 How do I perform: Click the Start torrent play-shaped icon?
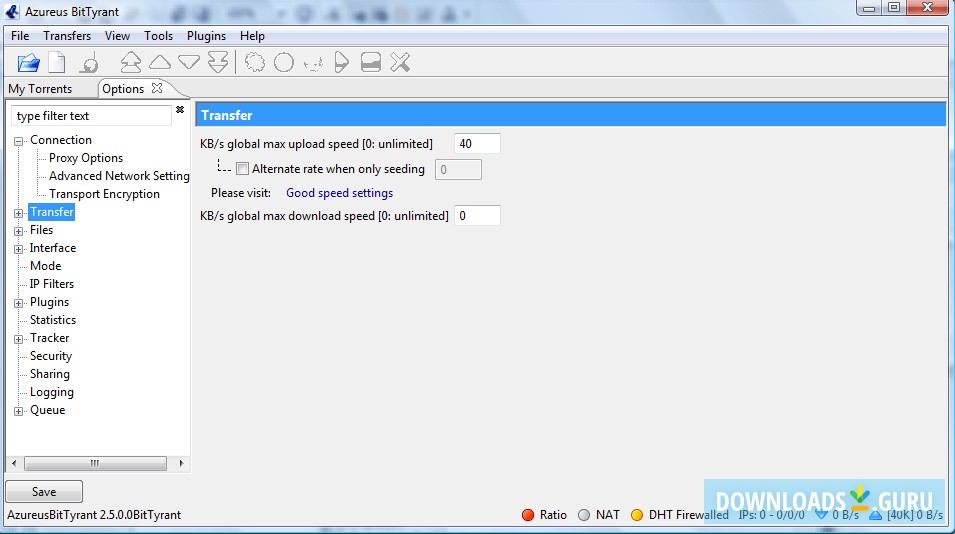pos(342,62)
